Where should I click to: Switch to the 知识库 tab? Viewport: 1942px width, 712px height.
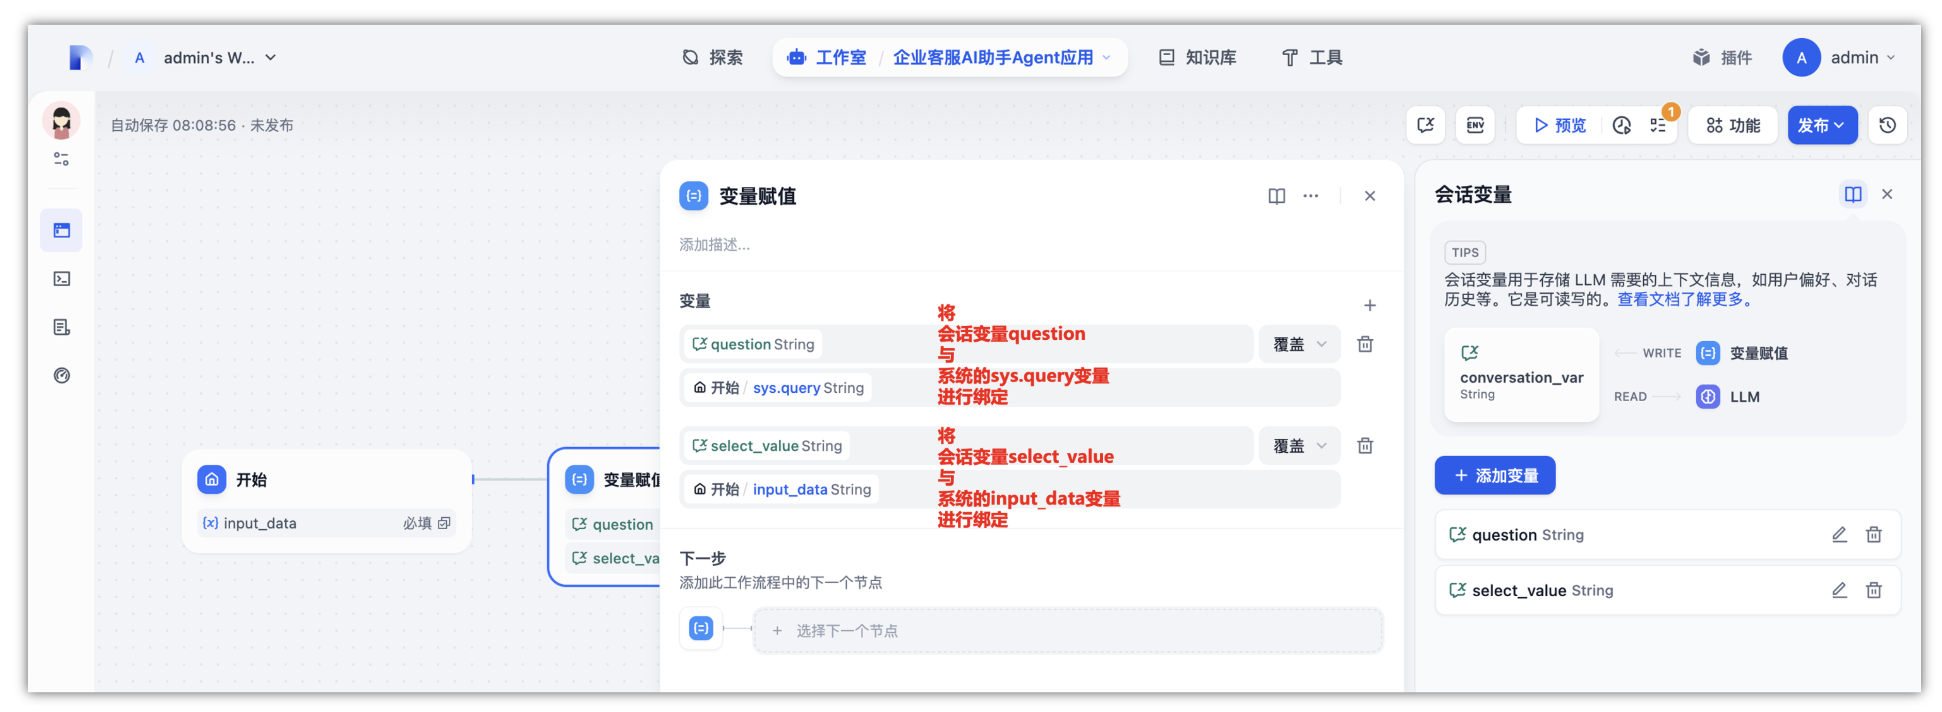click(x=1198, y=58)
